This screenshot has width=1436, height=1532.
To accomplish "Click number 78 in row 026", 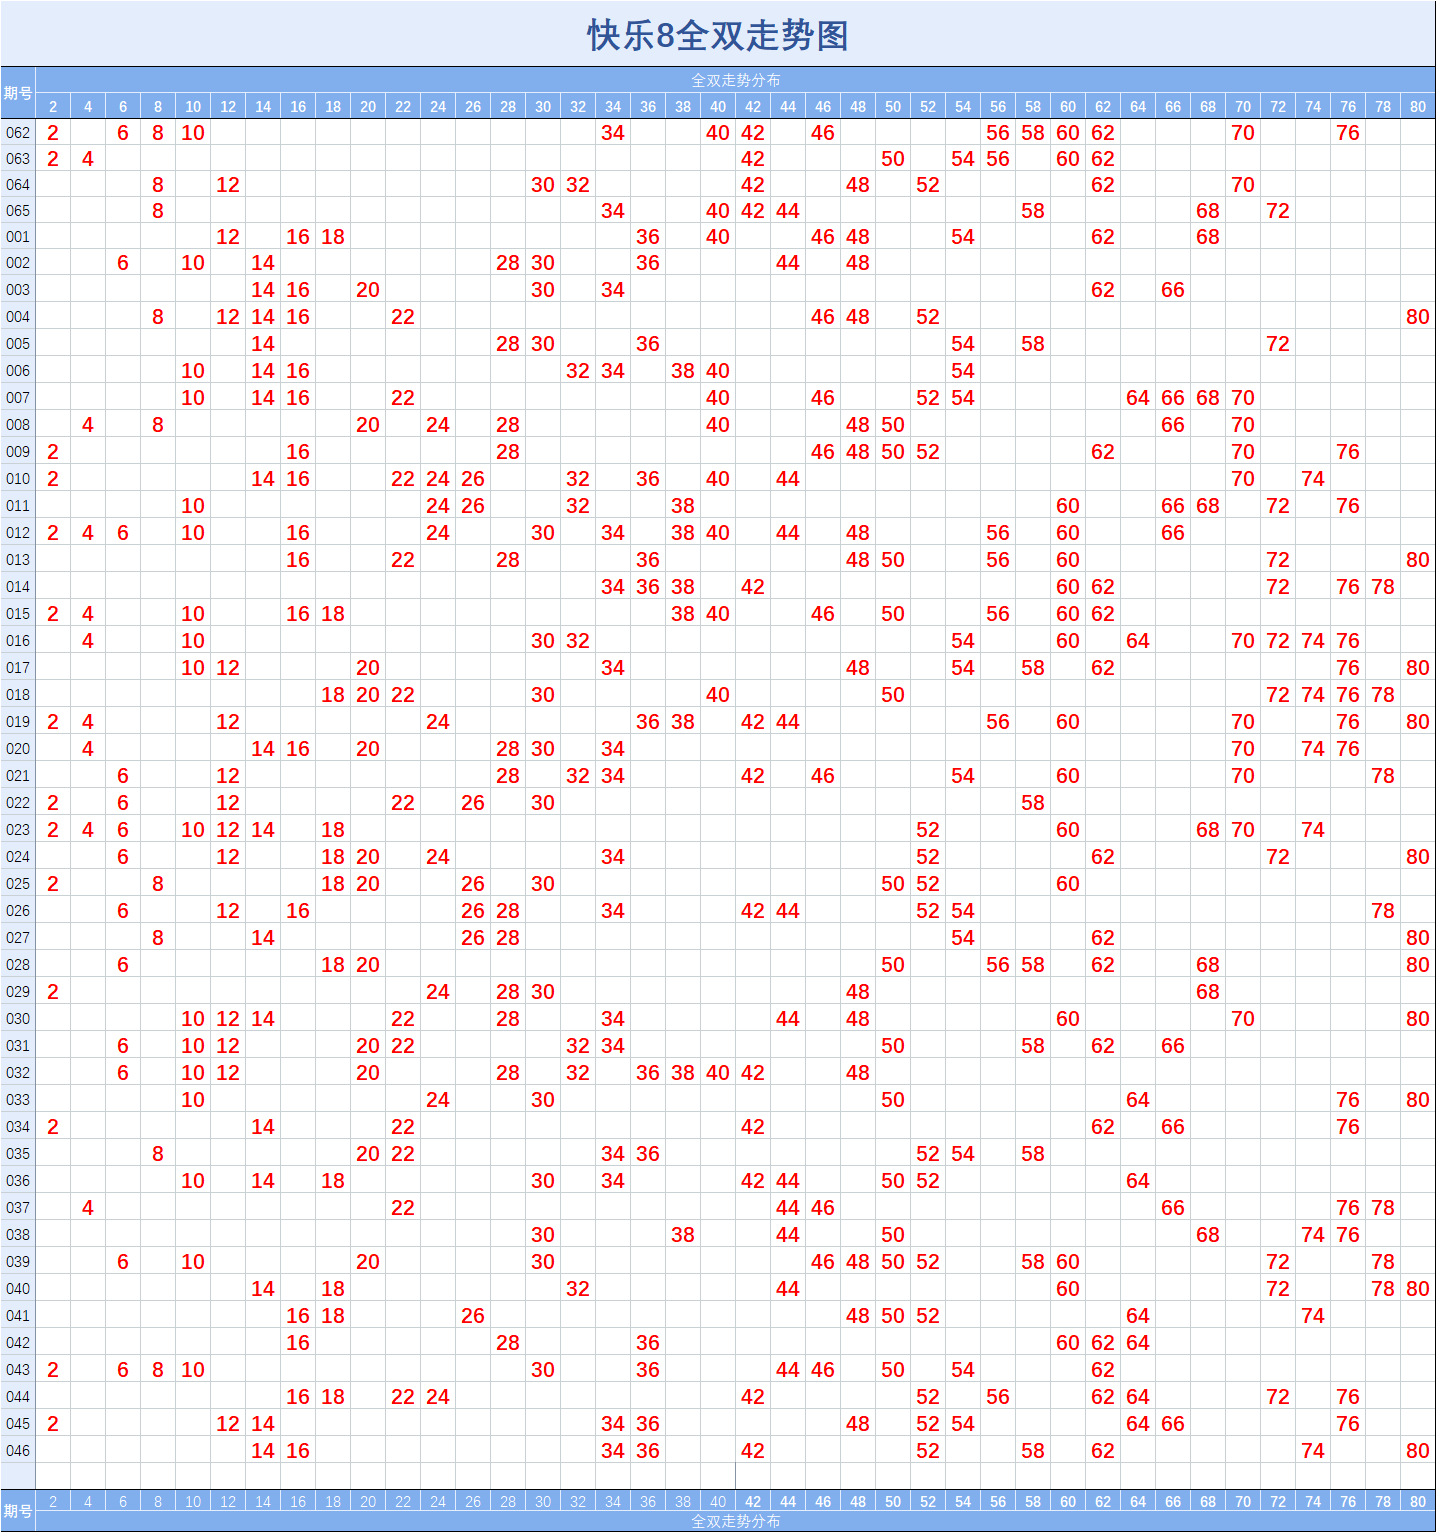I will 1383,911.
